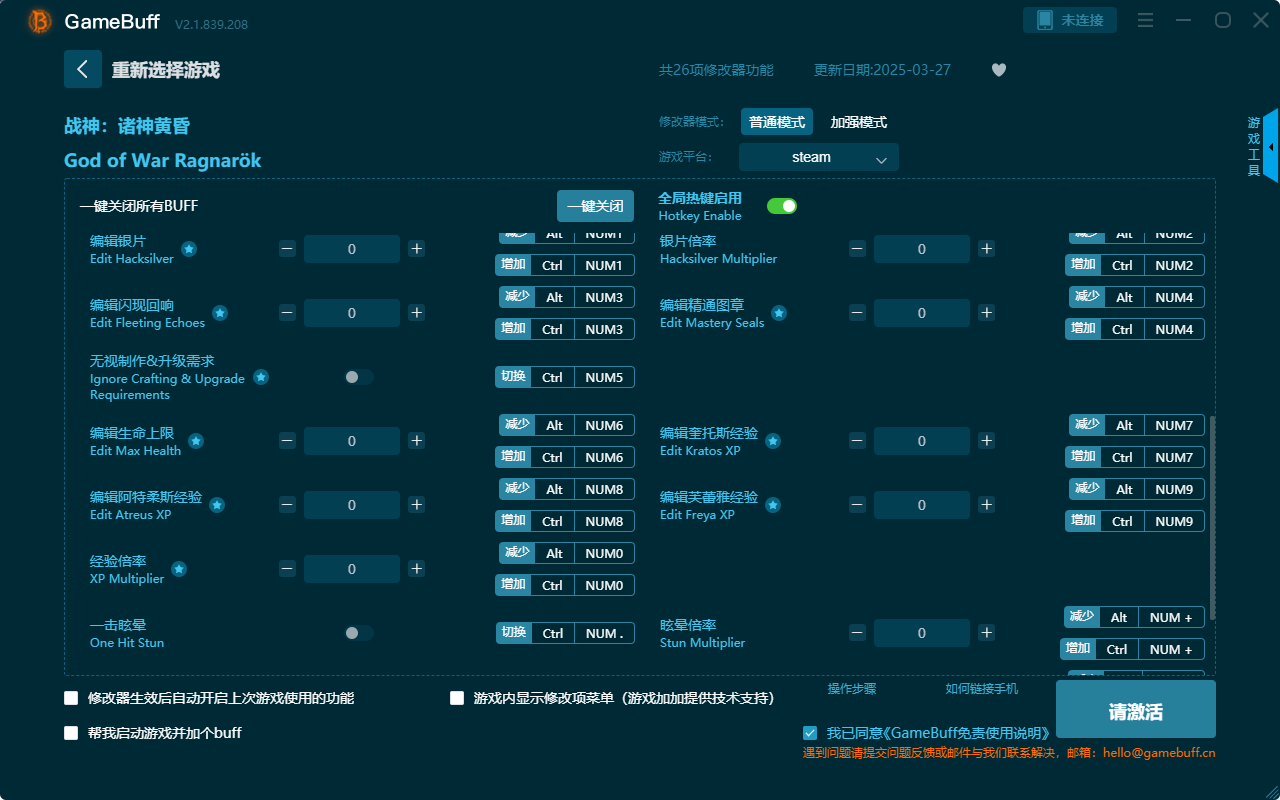Click the star beside XP Multiplier
1280x800 pixels.
click(x=179, y=569)
